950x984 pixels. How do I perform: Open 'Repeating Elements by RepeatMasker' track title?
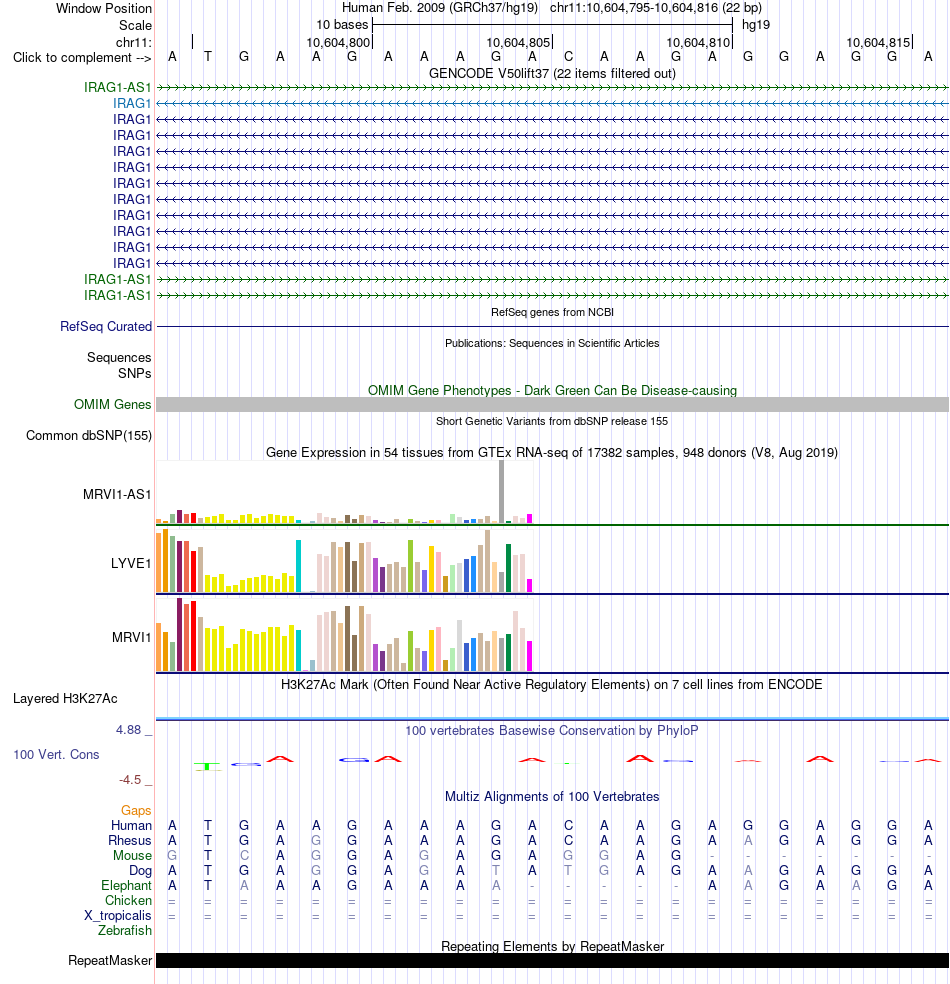pyautogui.click(x=552, y=946)
